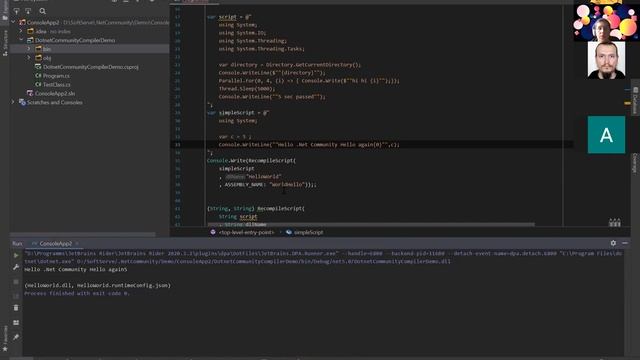
Task: Open Favorites star in left stripe
Action: 5,349
